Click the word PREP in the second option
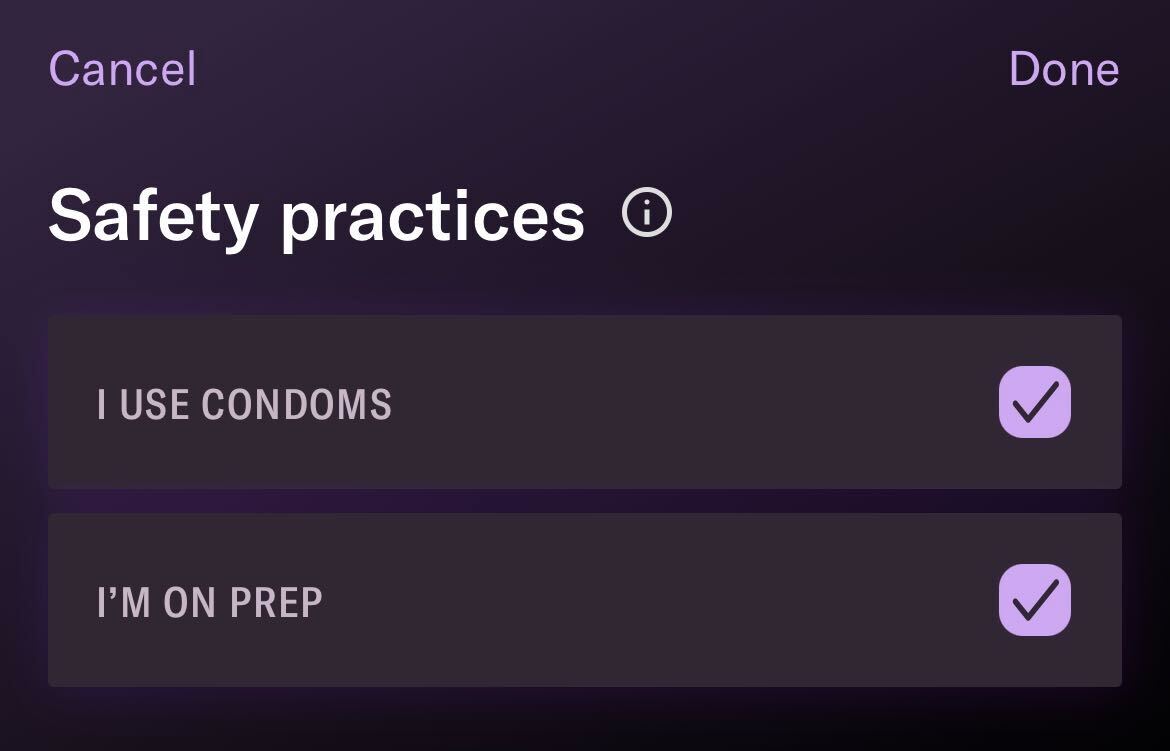This screenshot has height=751, width=1170. click(276, 602)
